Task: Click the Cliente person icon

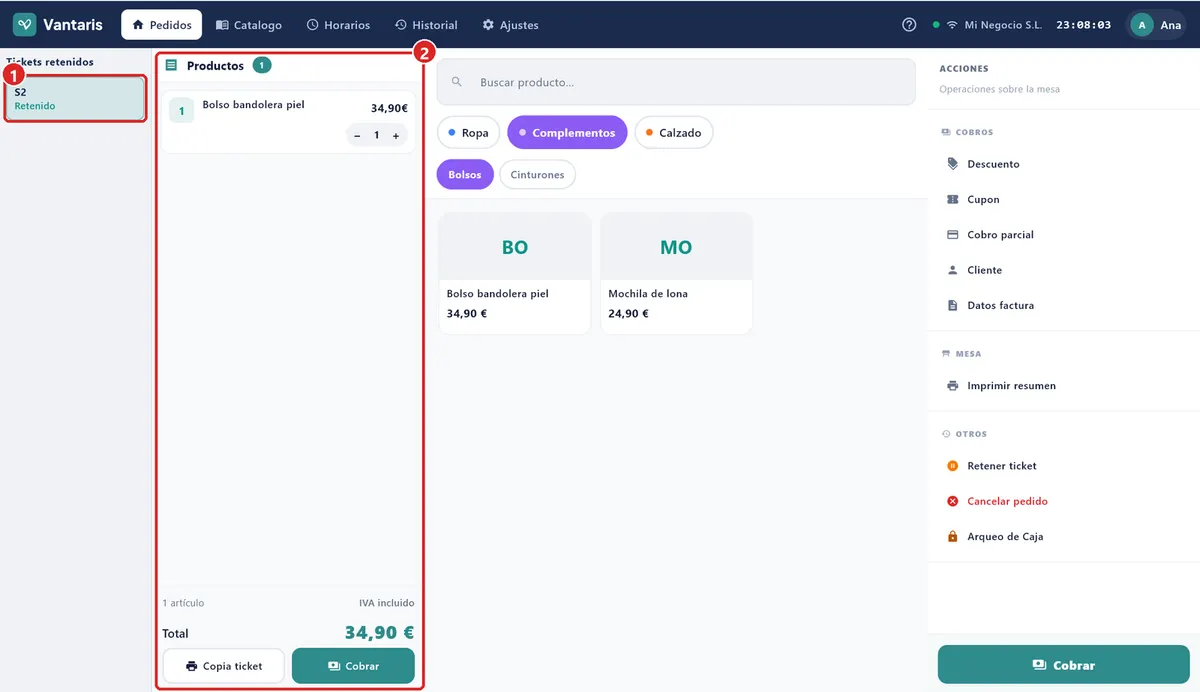Action: point(952,270)
